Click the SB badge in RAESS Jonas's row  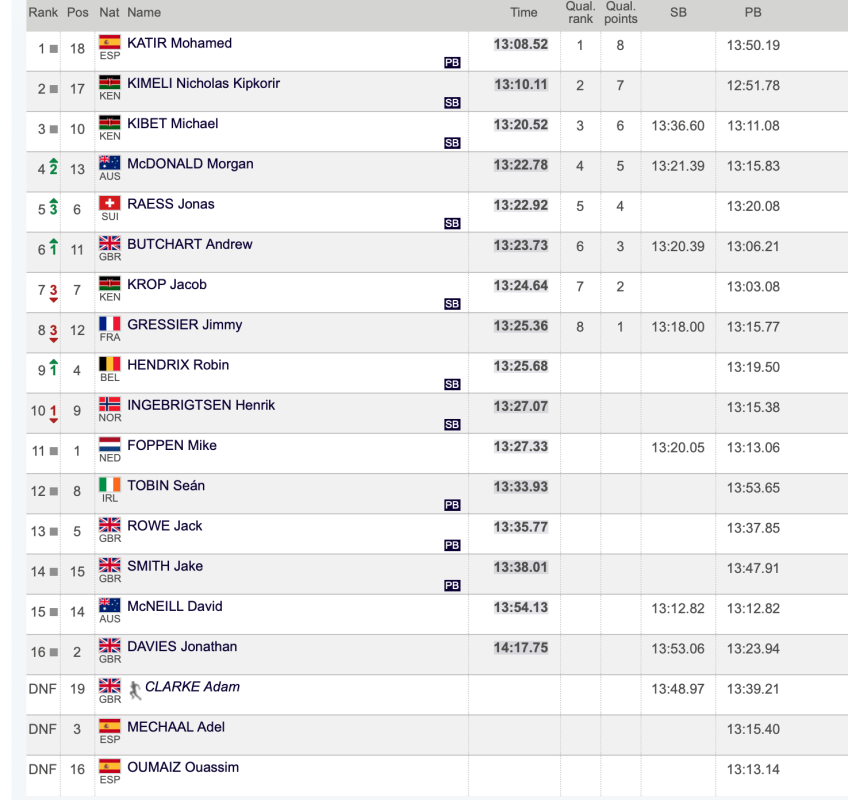coord(452,223)
